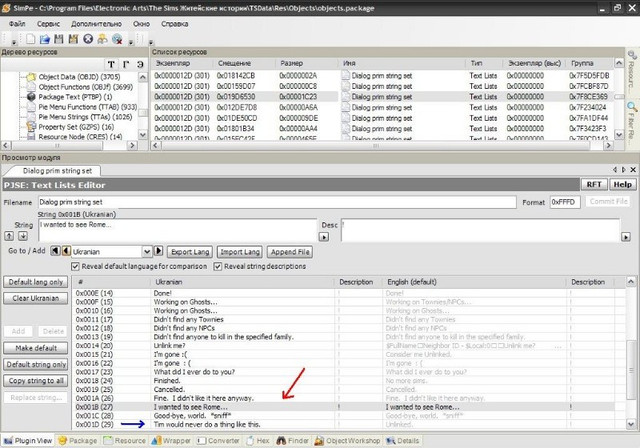
Task: Click the Make default button
Action: [x=36, y=348]
